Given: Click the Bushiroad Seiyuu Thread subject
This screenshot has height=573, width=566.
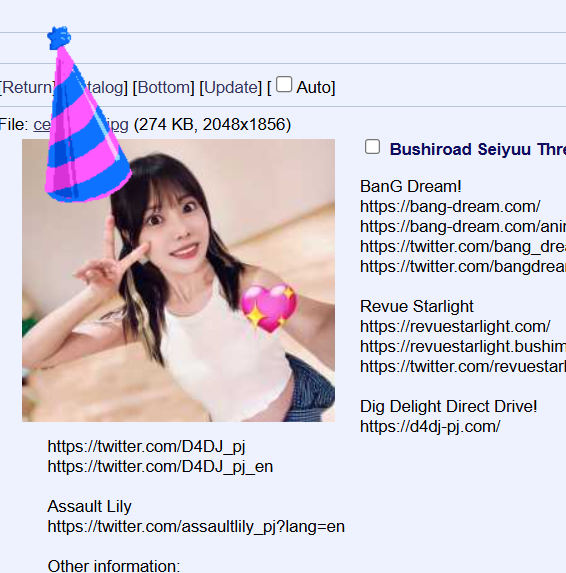Looking at the screenshot, I should pyautogui.click(x=478, y=149).
